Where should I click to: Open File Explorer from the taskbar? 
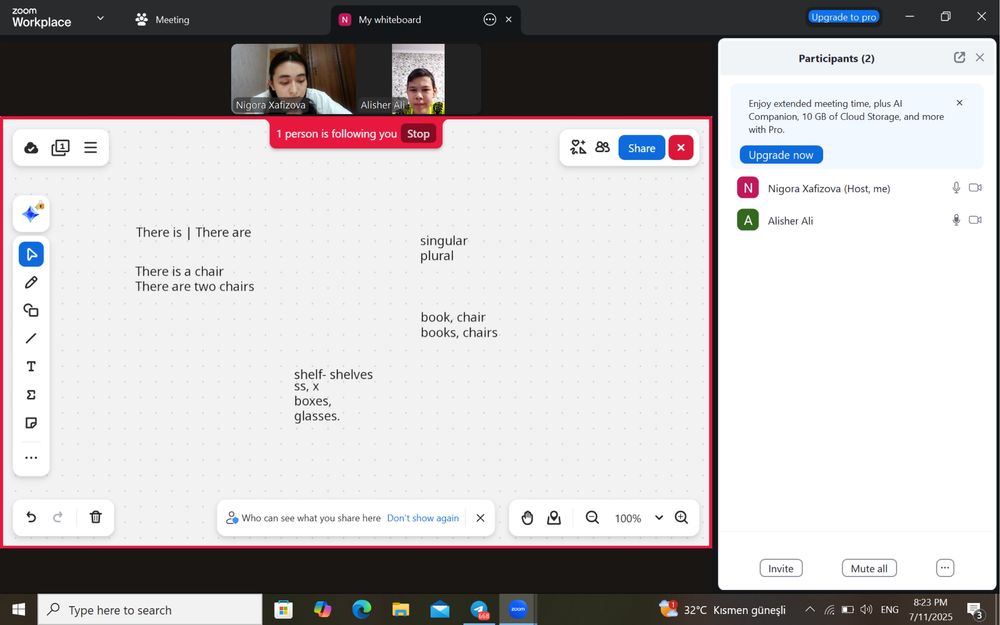coord(401,610)
